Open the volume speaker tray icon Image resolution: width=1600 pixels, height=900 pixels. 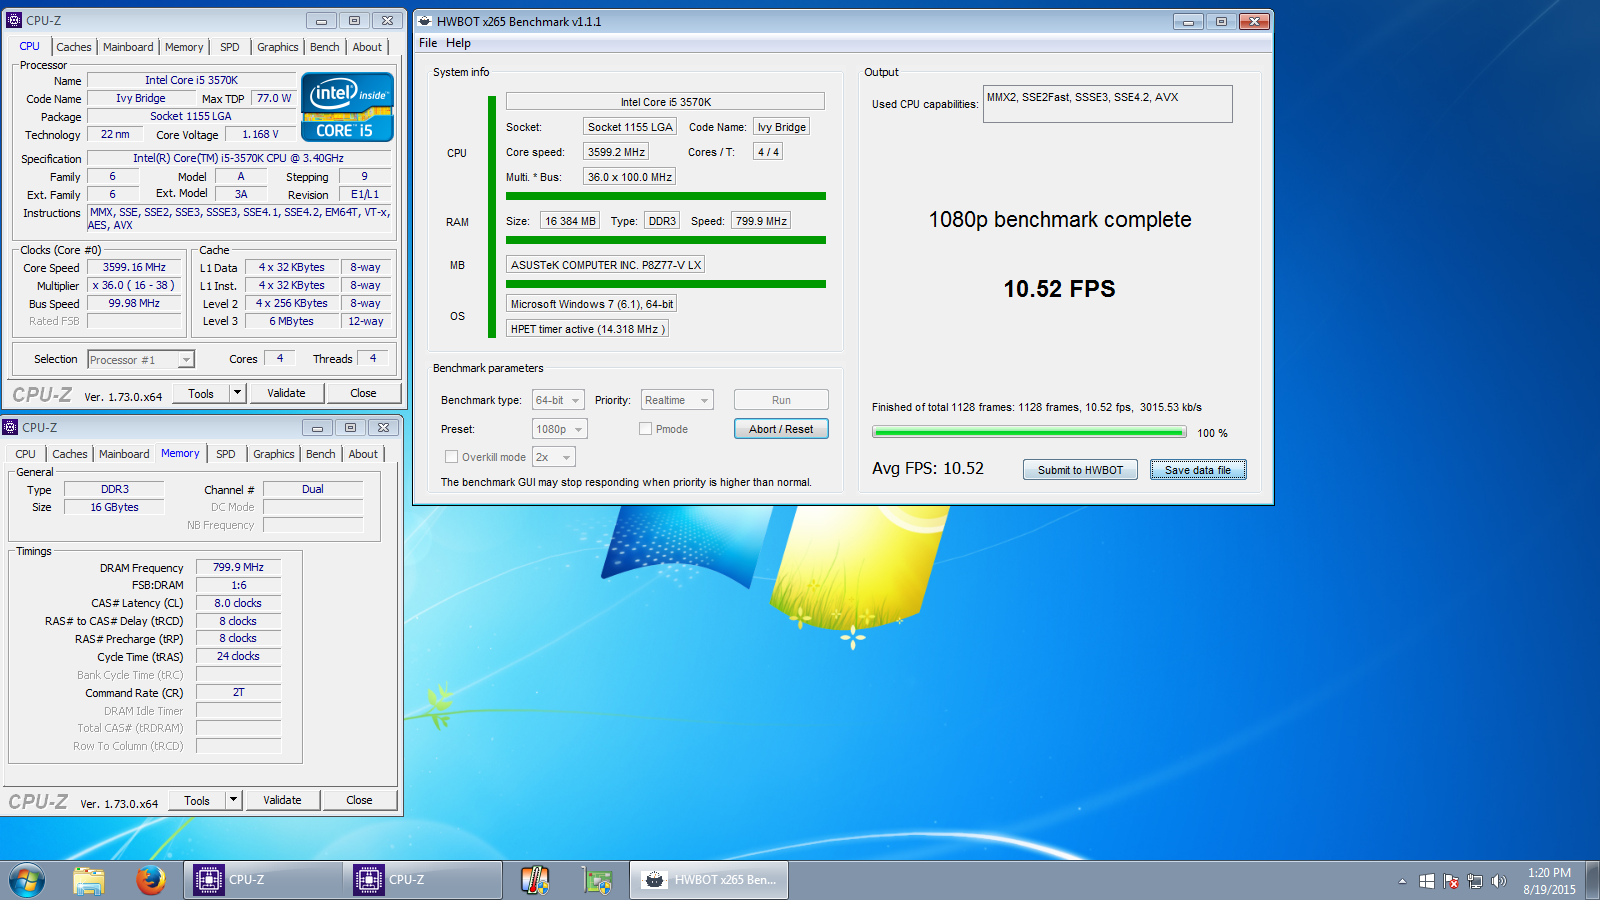pos(1498,881)
